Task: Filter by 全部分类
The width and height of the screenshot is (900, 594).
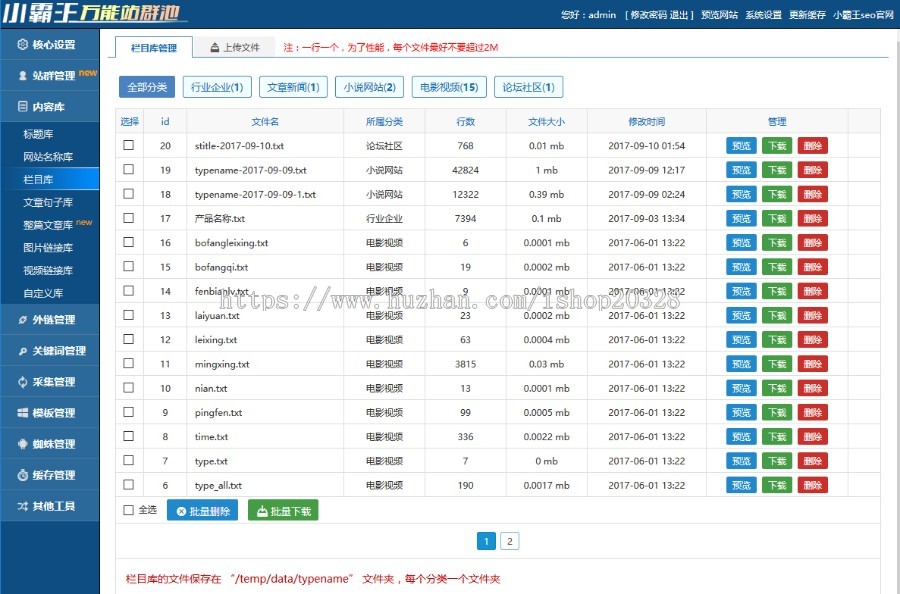Action: [147, 87]
